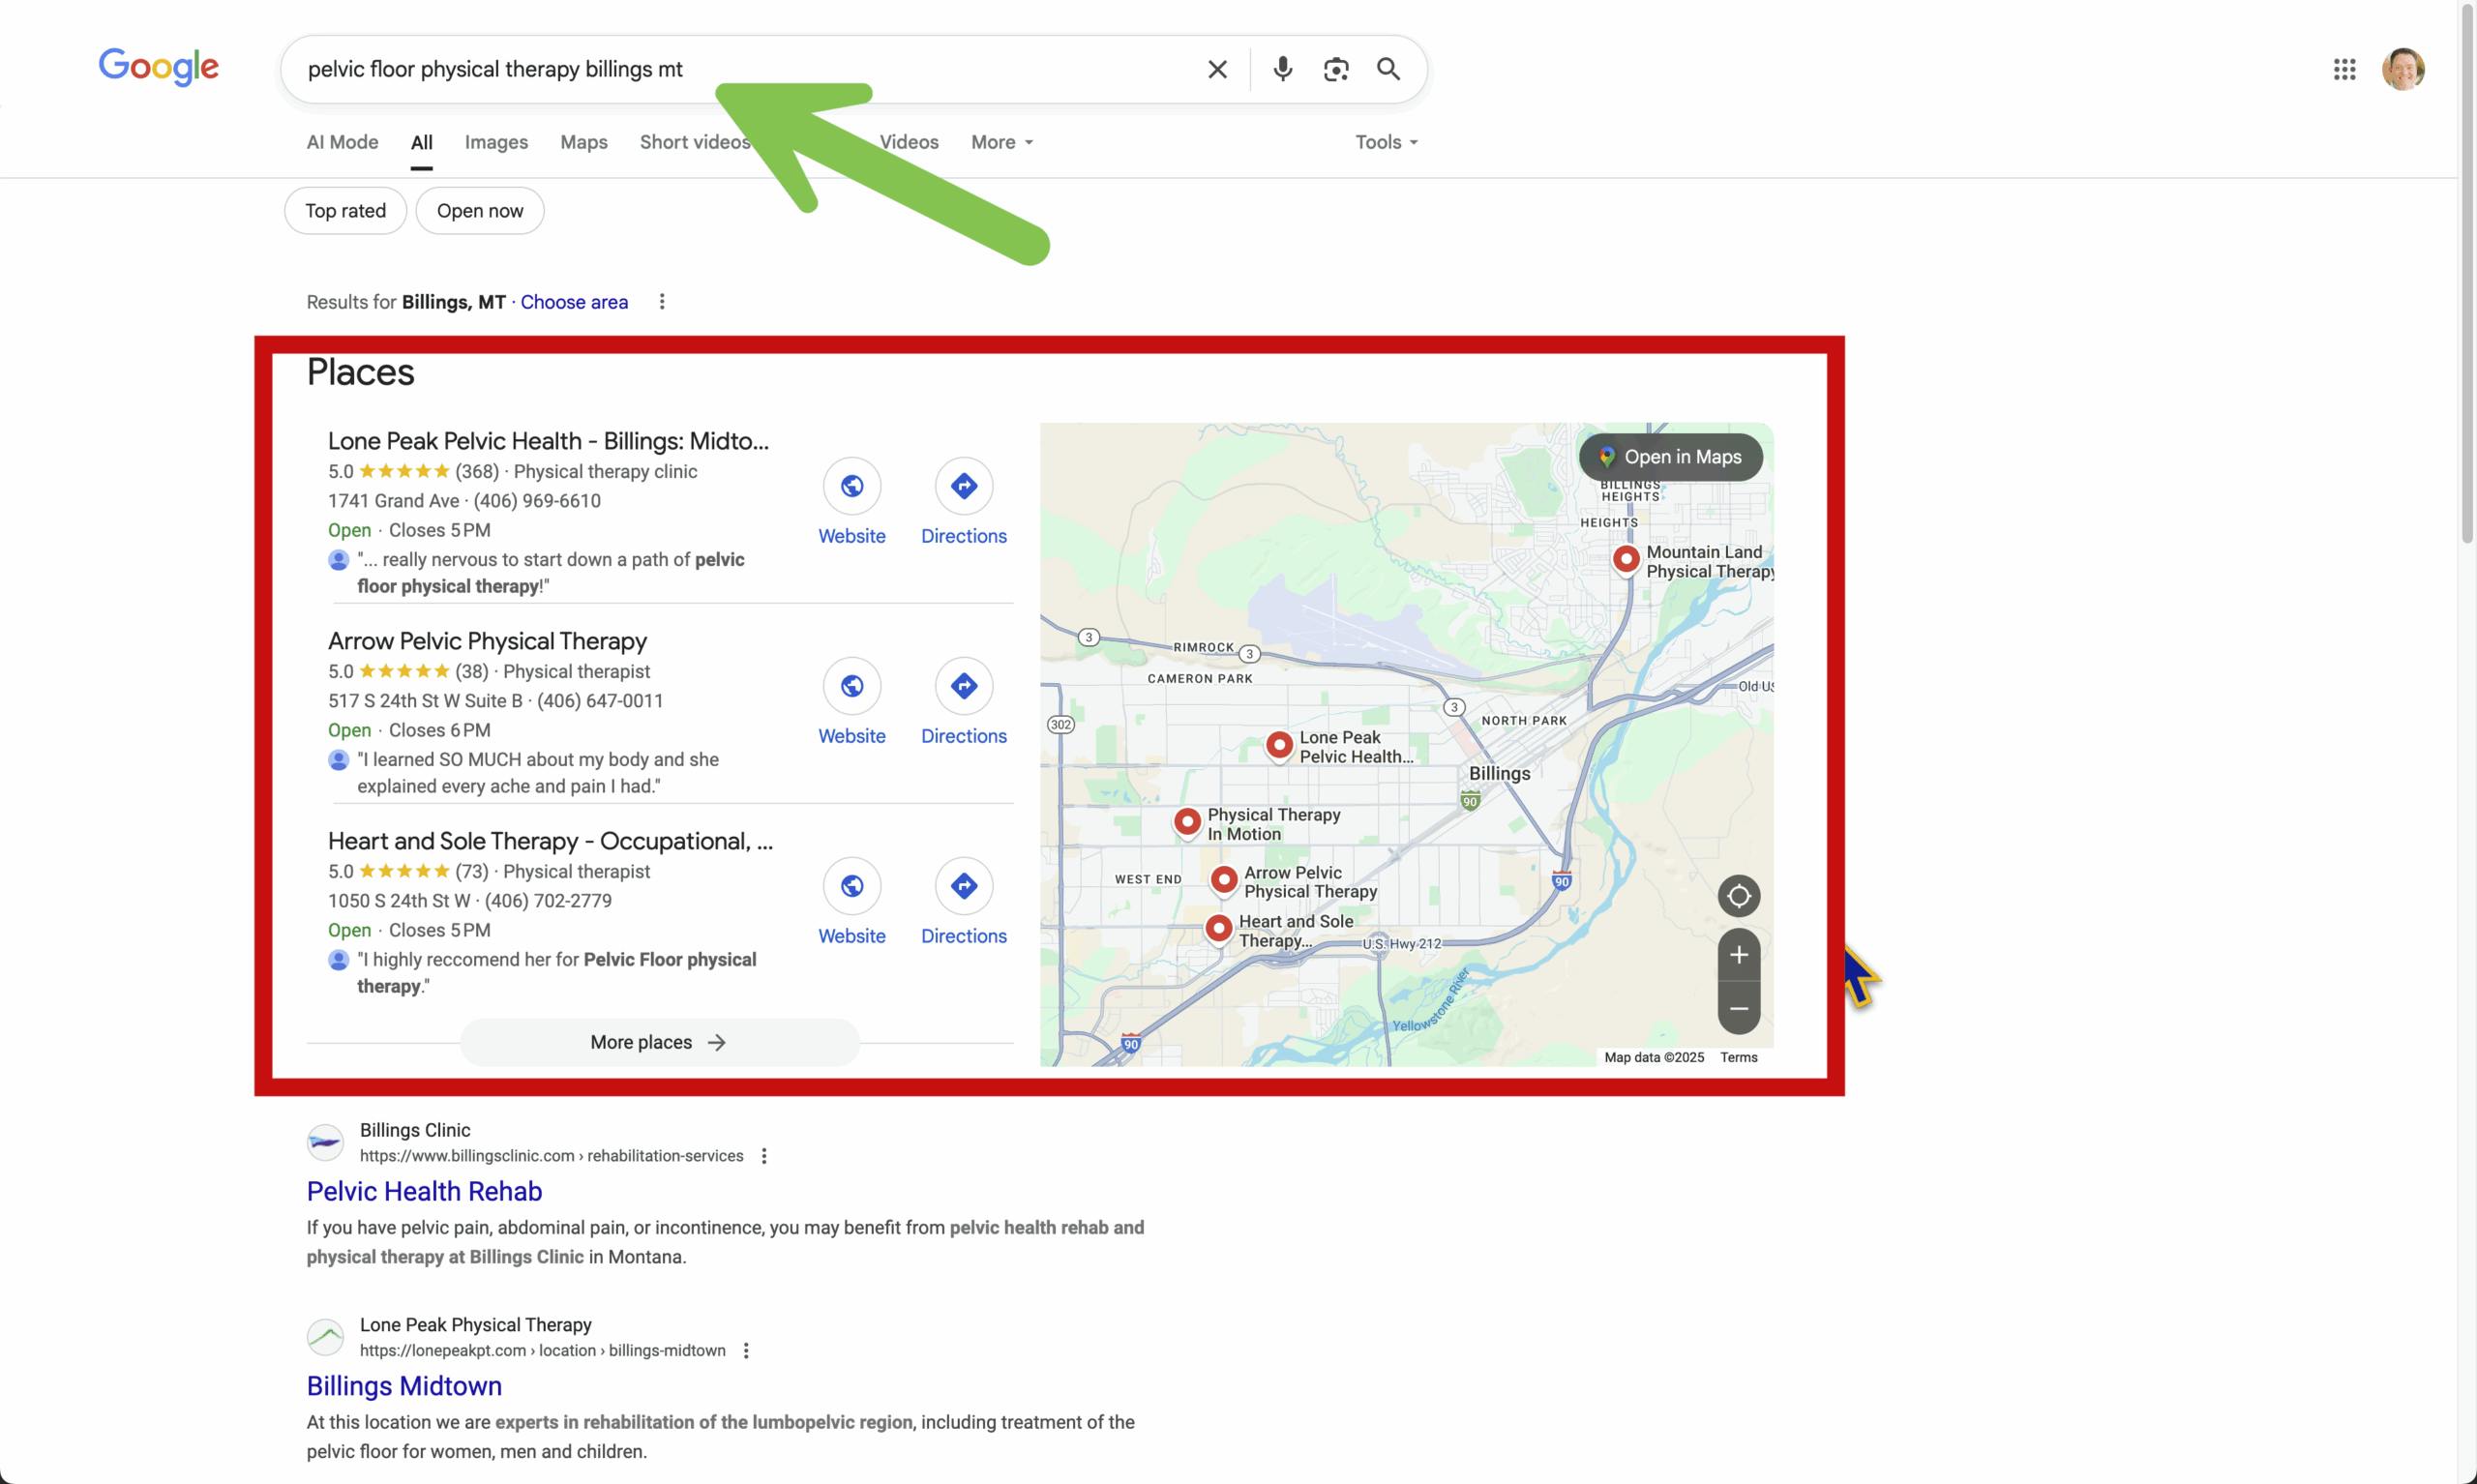Open three-dot menu for Lone Peak Physical Therapy result

click(x=746, y=1351)
